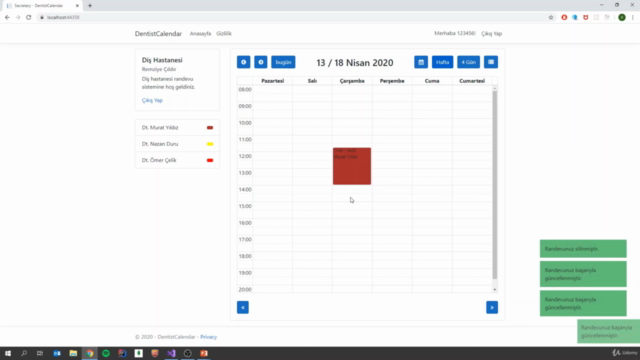Click Merhaba 123456! account link
Screen dimensions: 640x360
pos(455,33)
